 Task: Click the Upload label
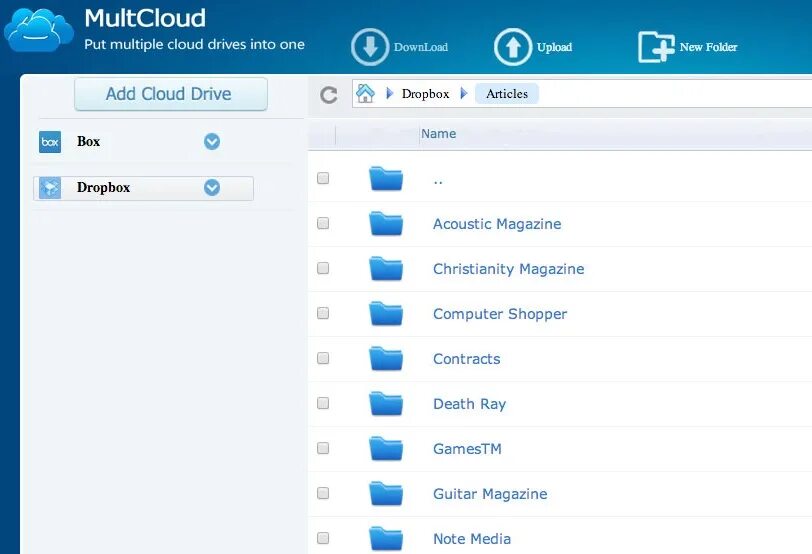point(555,47)
